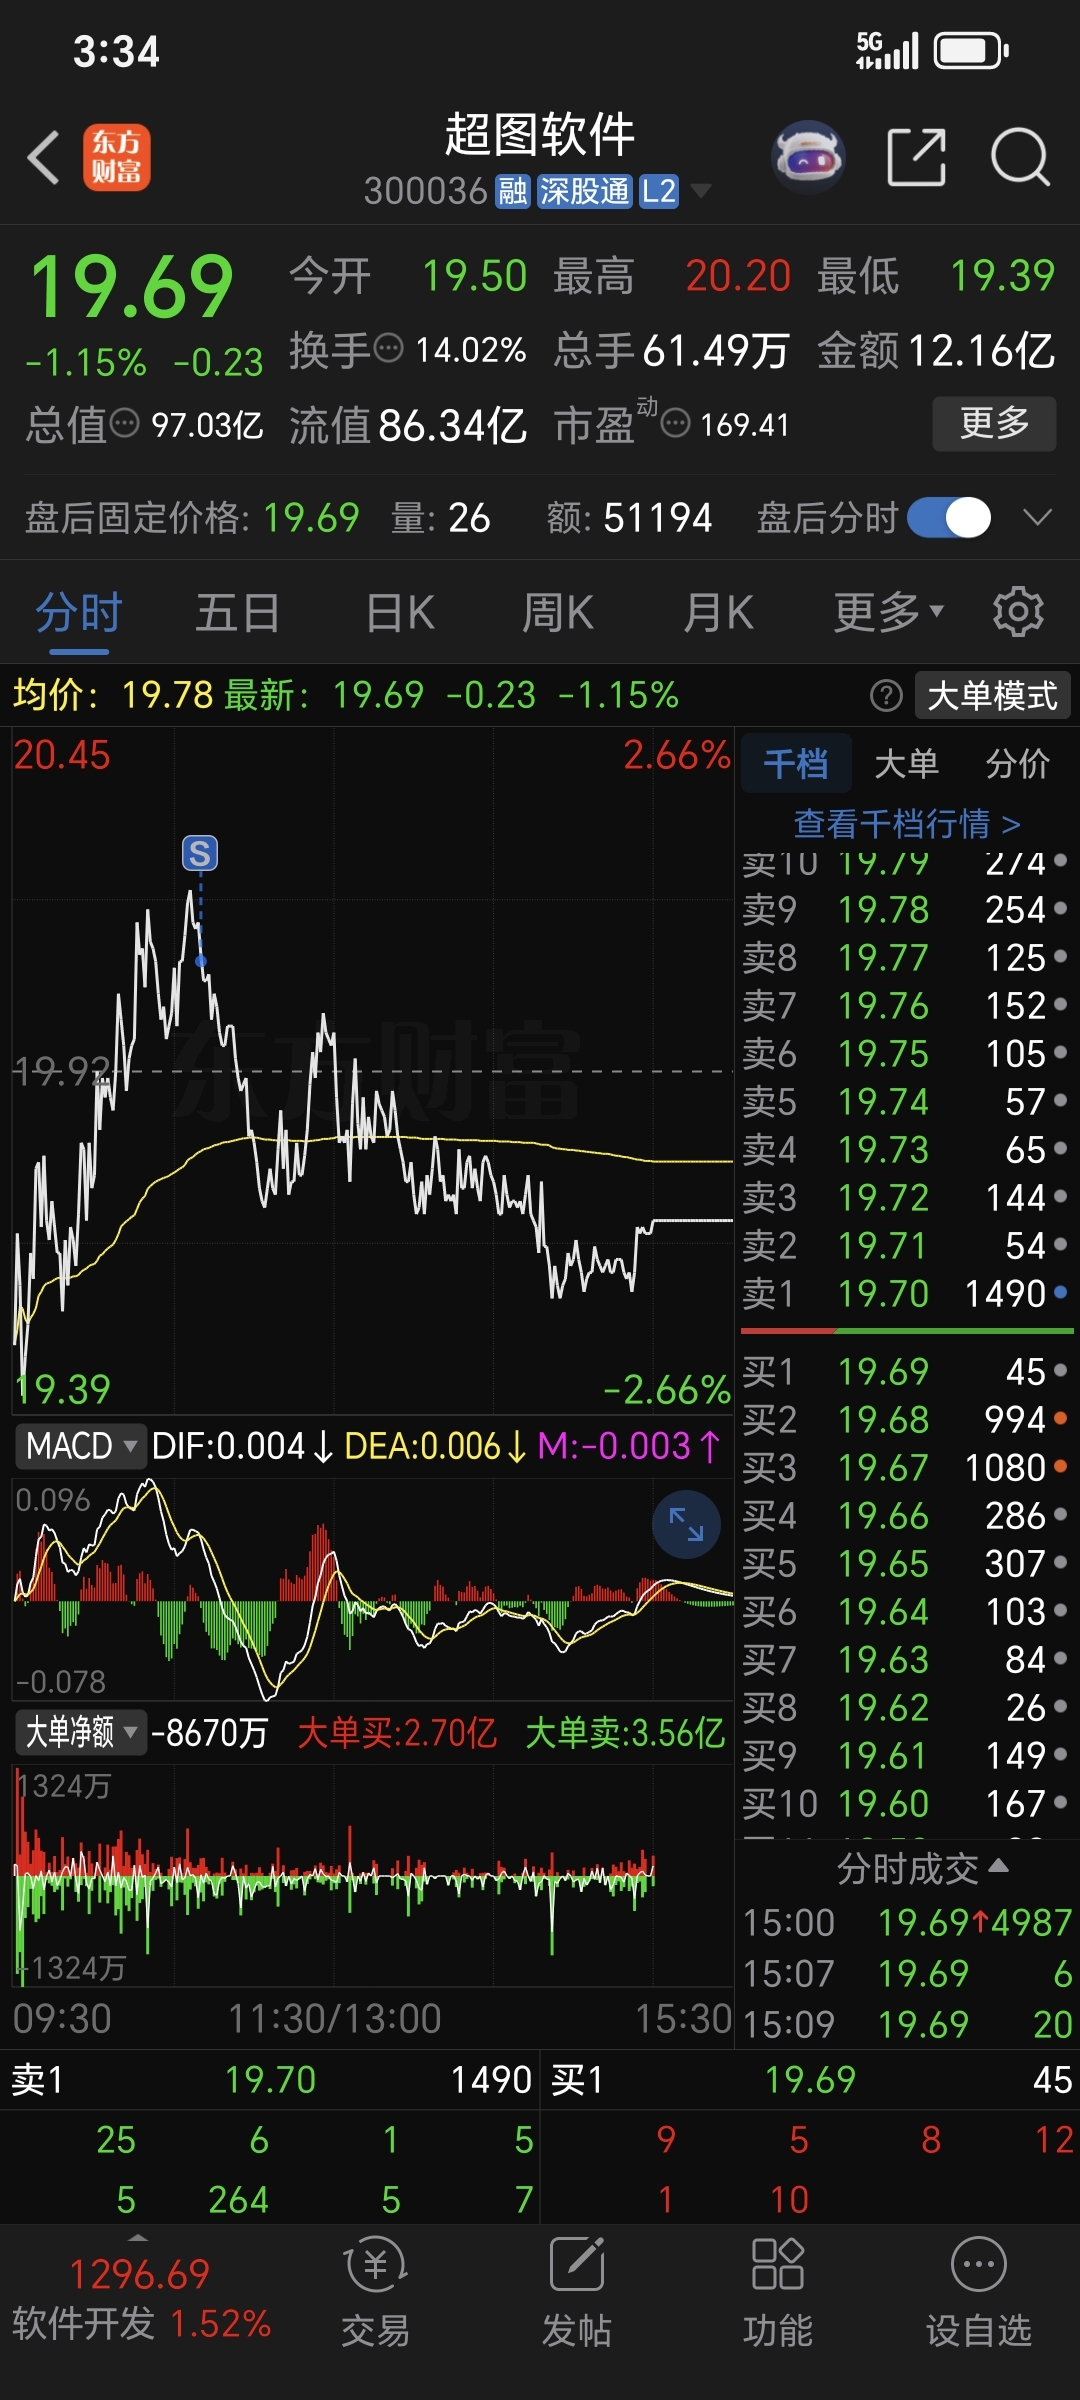The image size is (1080, 2400).
Task: Open chart settings gear icon
Action: coord(1018,612)
